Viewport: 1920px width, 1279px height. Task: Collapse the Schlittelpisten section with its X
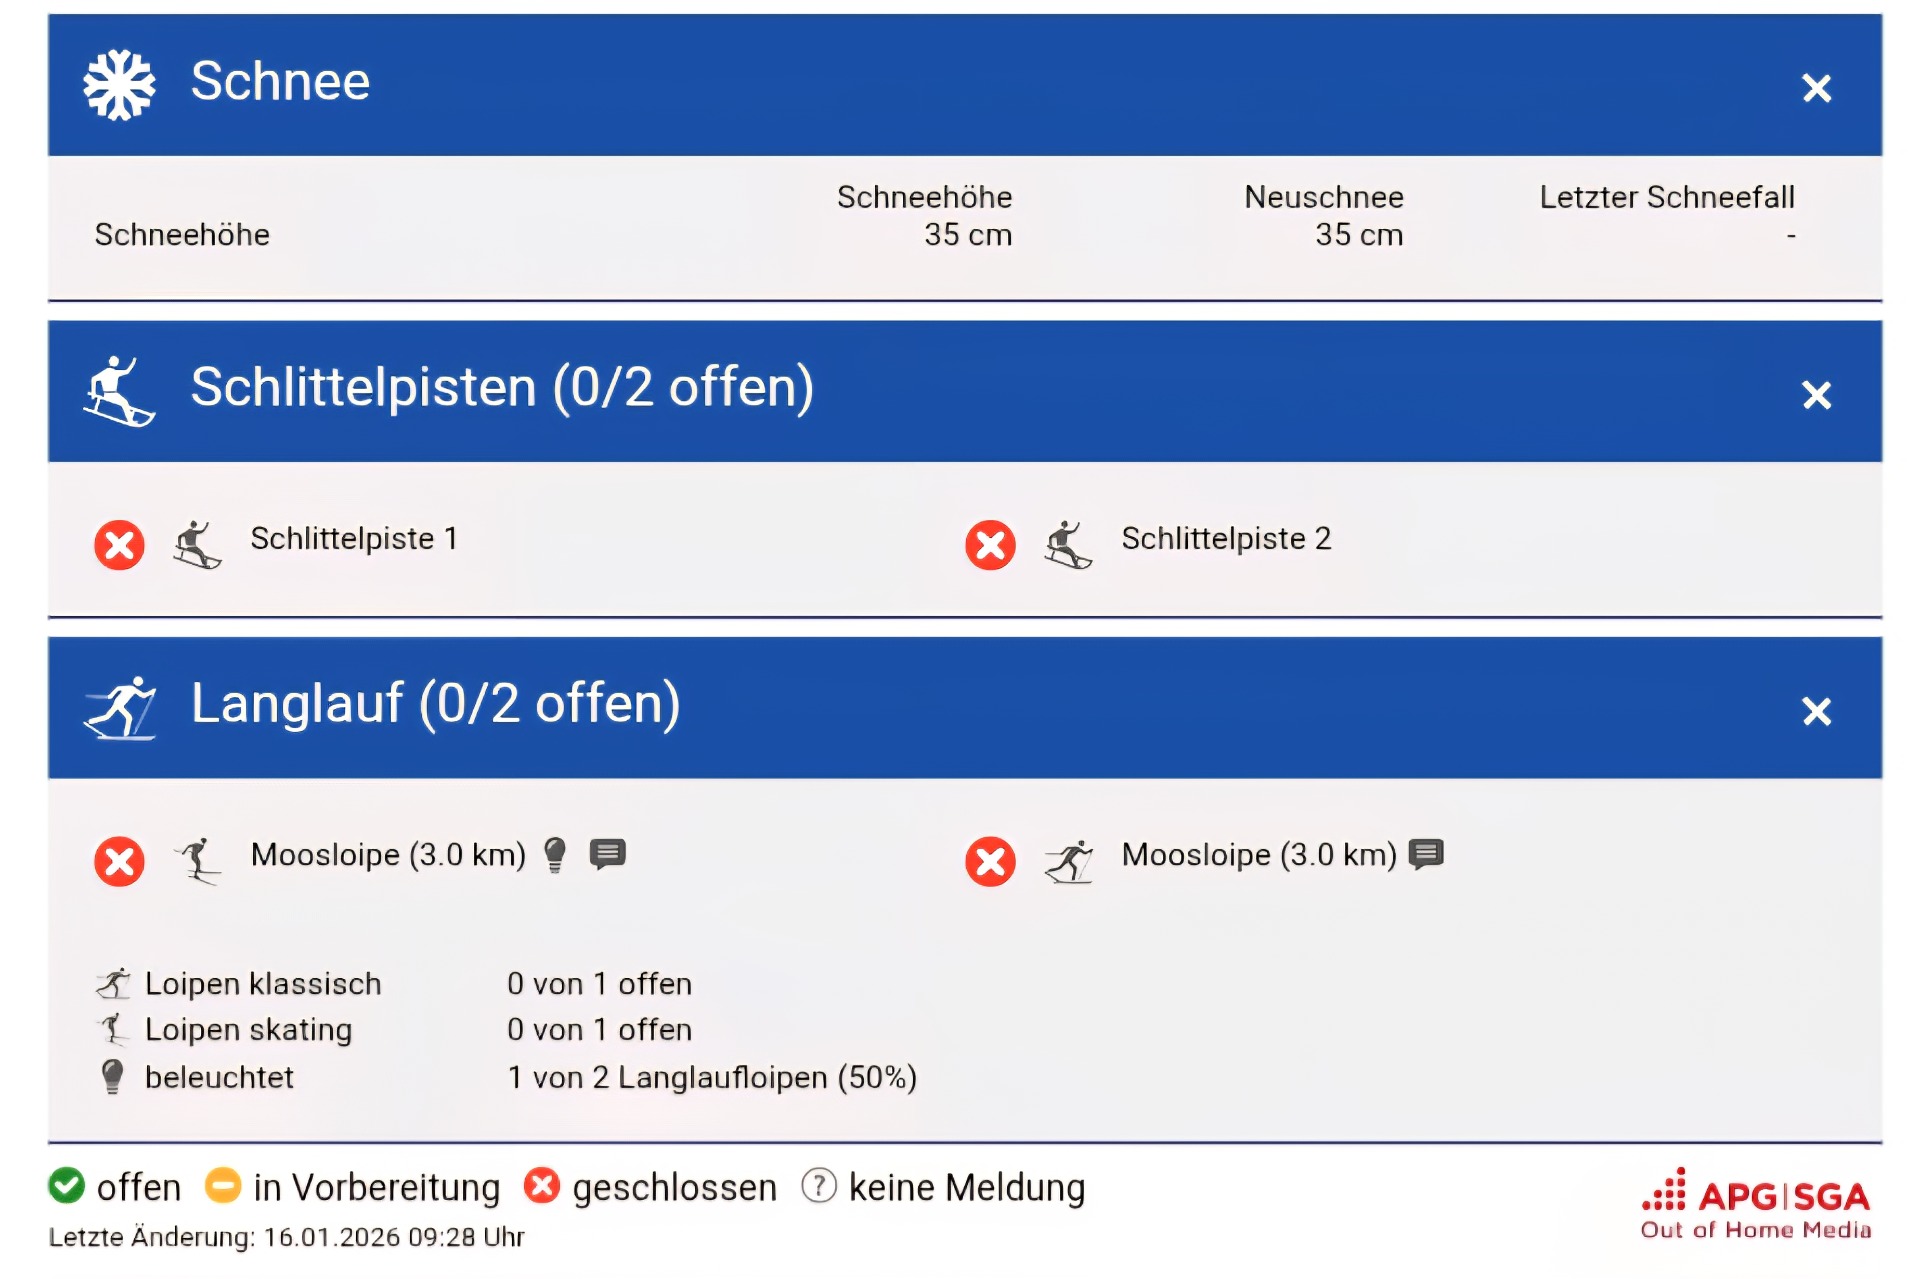click(x=1816, y=395)
